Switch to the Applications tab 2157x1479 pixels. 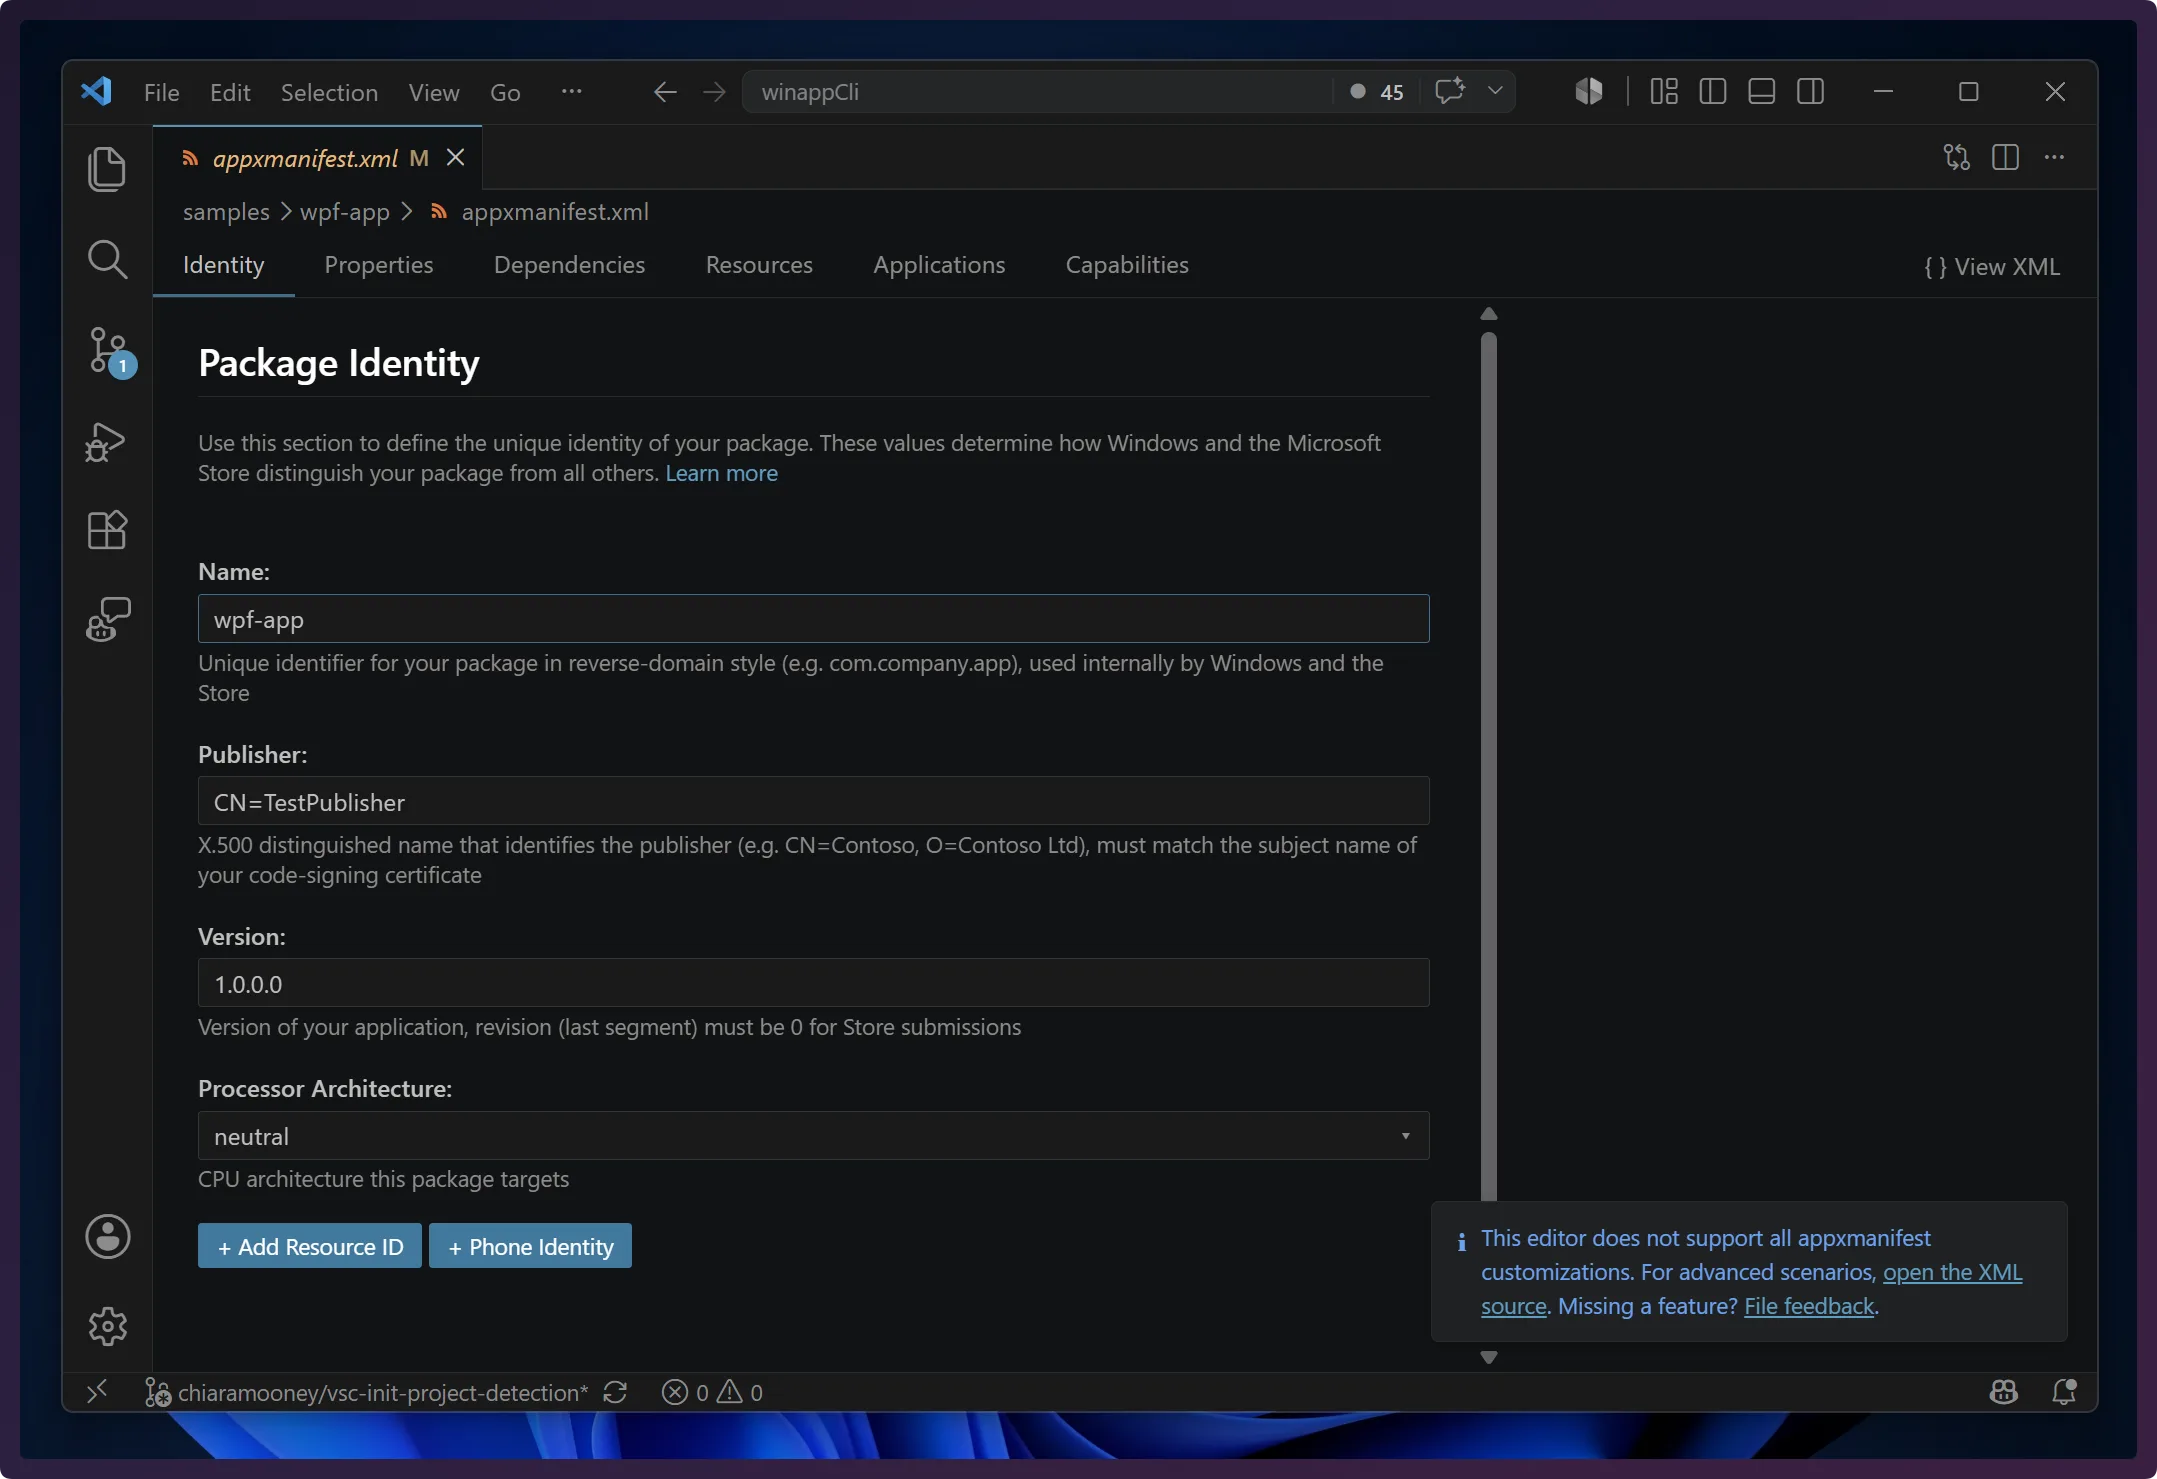coord(939,265)
